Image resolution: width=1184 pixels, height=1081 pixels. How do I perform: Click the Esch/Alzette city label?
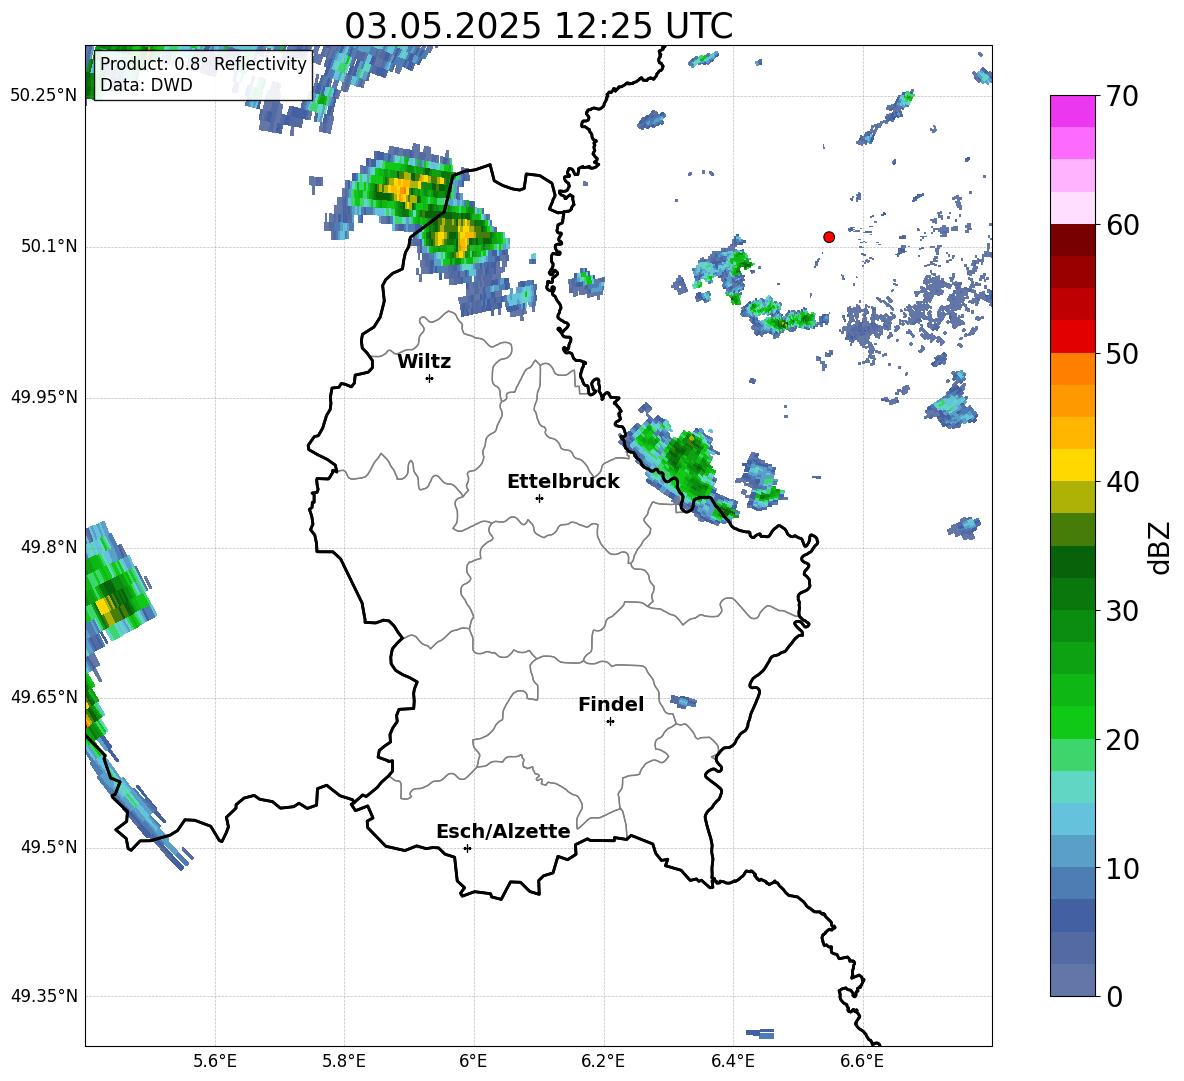click(503, 832)
